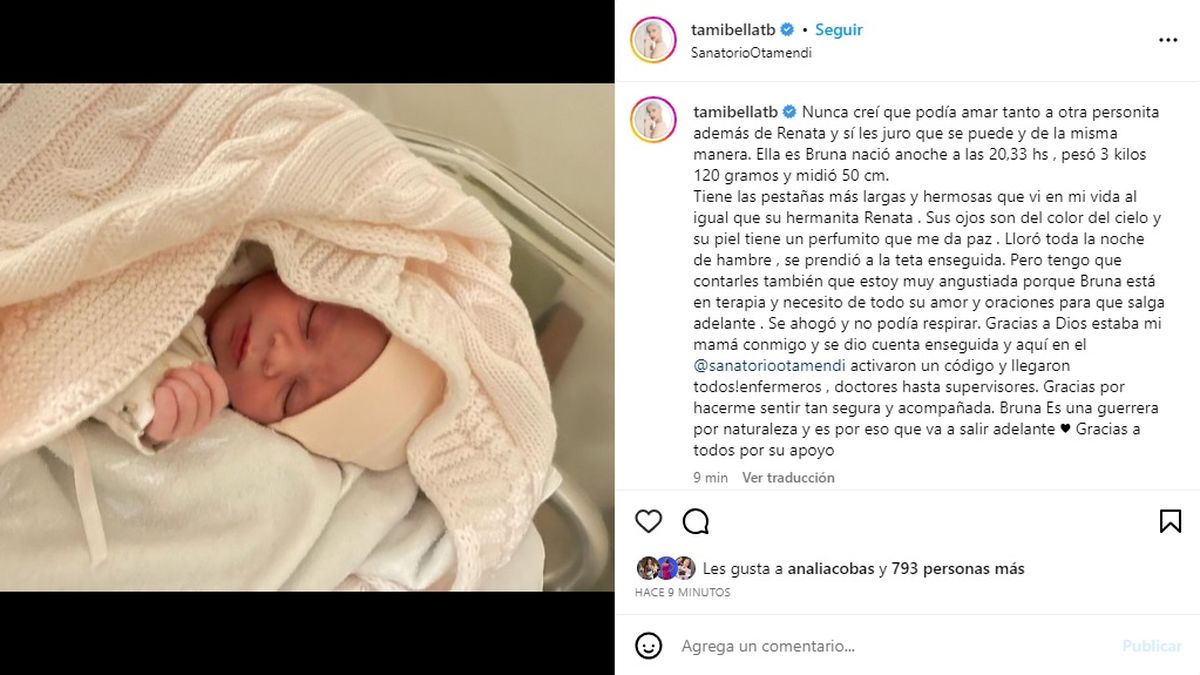Open tamibellatb username in header
Screen dimensions: 1200x675
734,30
